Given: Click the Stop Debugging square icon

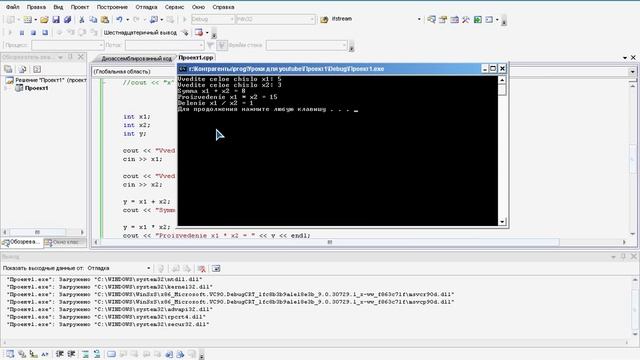Looking at the screenshot, I should 33,33.
